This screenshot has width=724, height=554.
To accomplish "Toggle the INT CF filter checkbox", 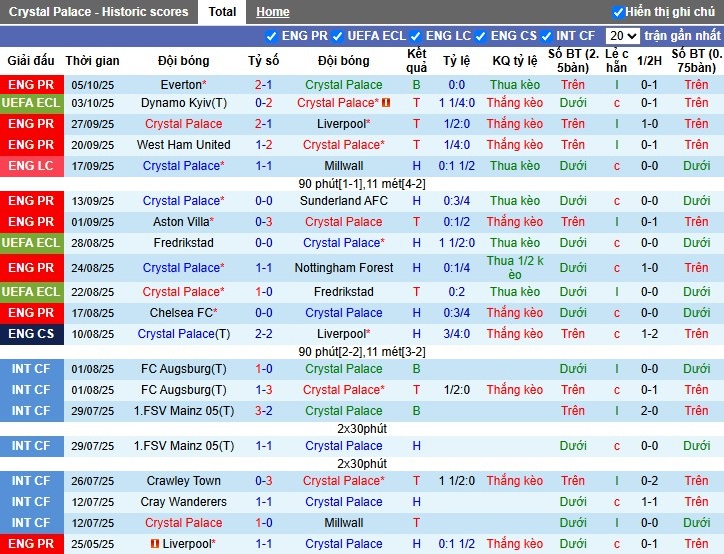I will (x=547, y=36).
